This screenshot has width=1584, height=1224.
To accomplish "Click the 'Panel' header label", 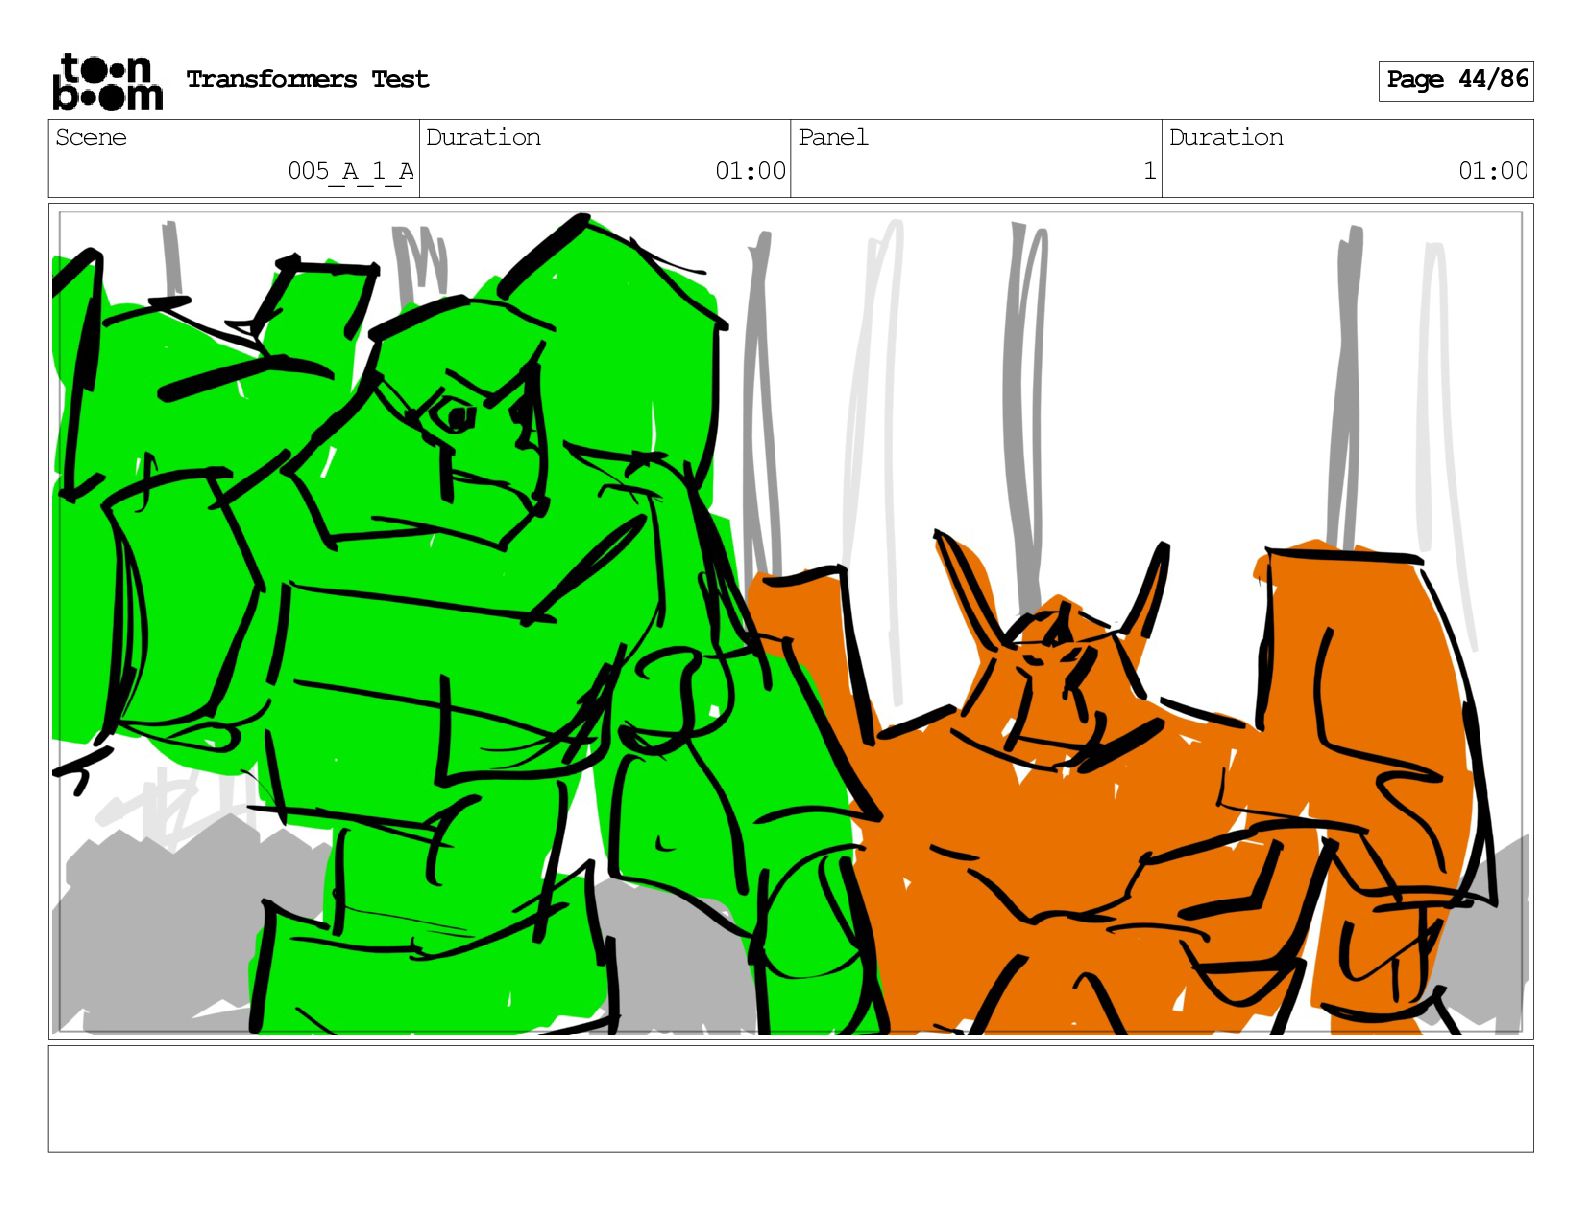I will 833,137.
